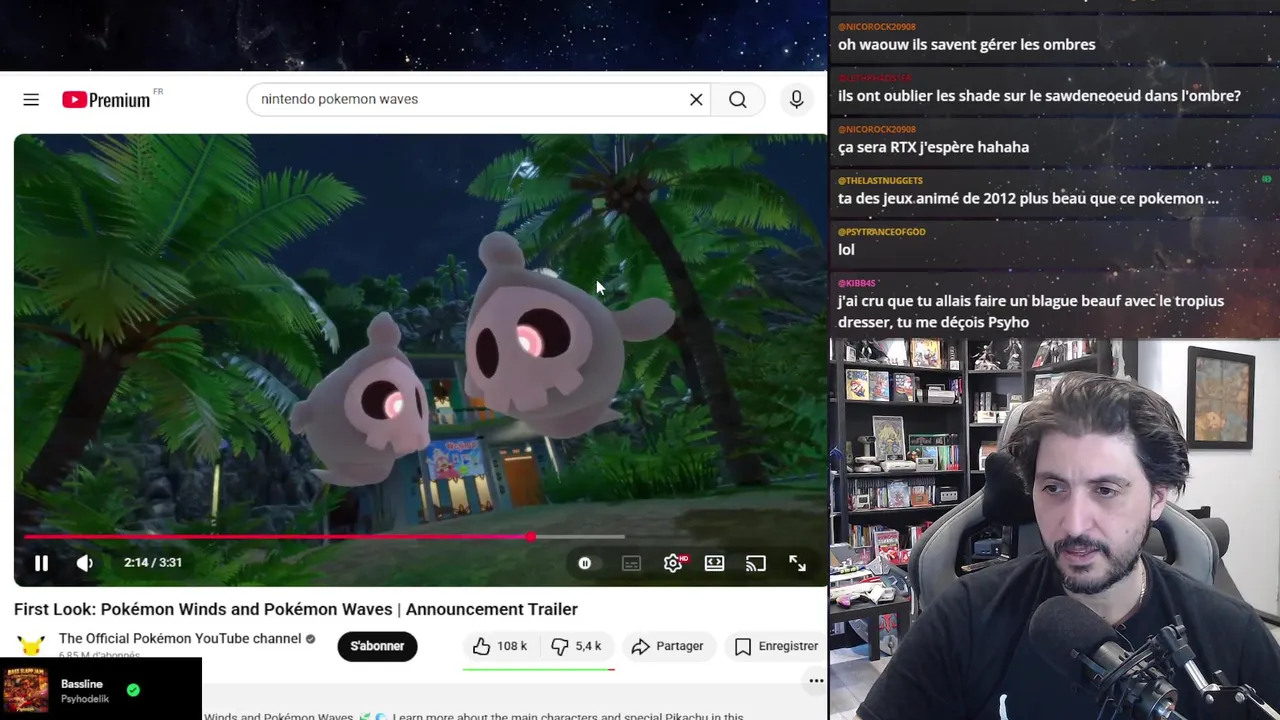This screenshot has width=1280, height=720.
Task: Cast video to a TV
Action: click(x=756, y=563)
